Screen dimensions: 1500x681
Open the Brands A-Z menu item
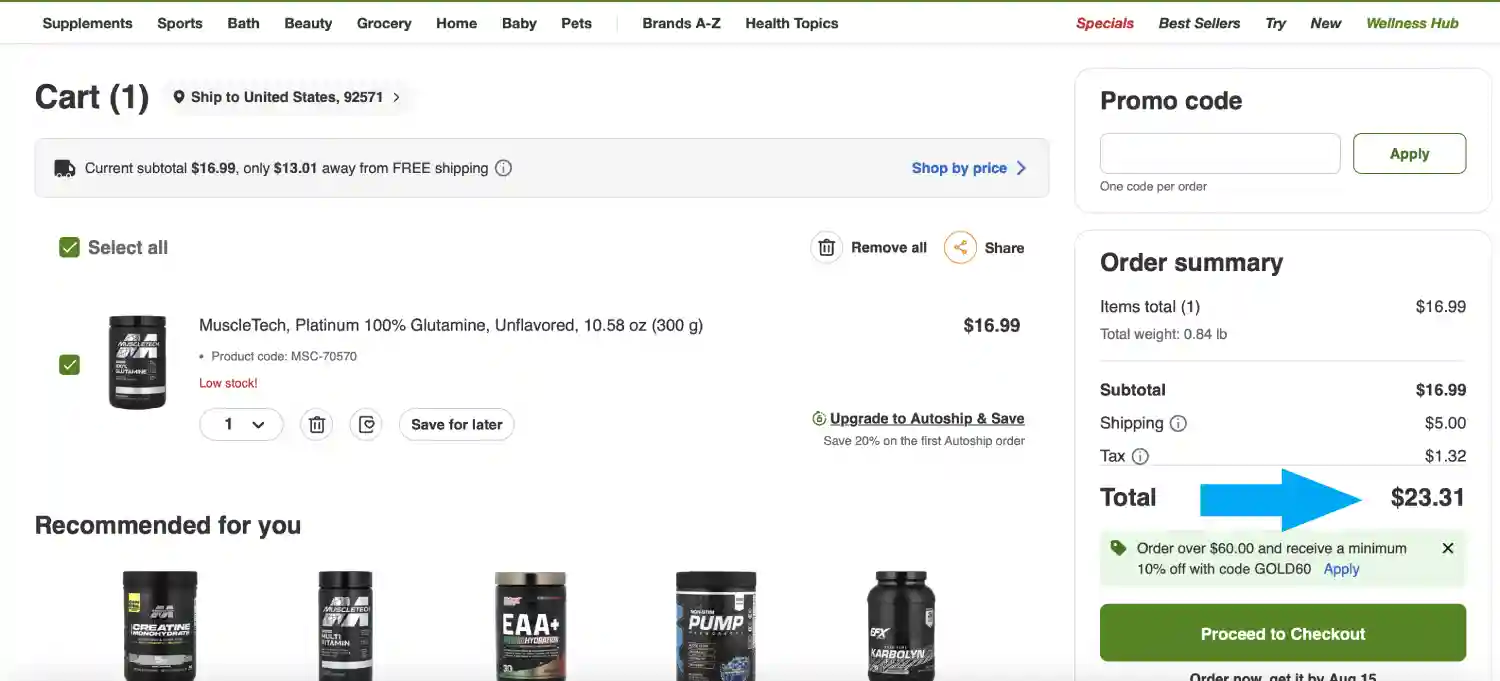681,23
